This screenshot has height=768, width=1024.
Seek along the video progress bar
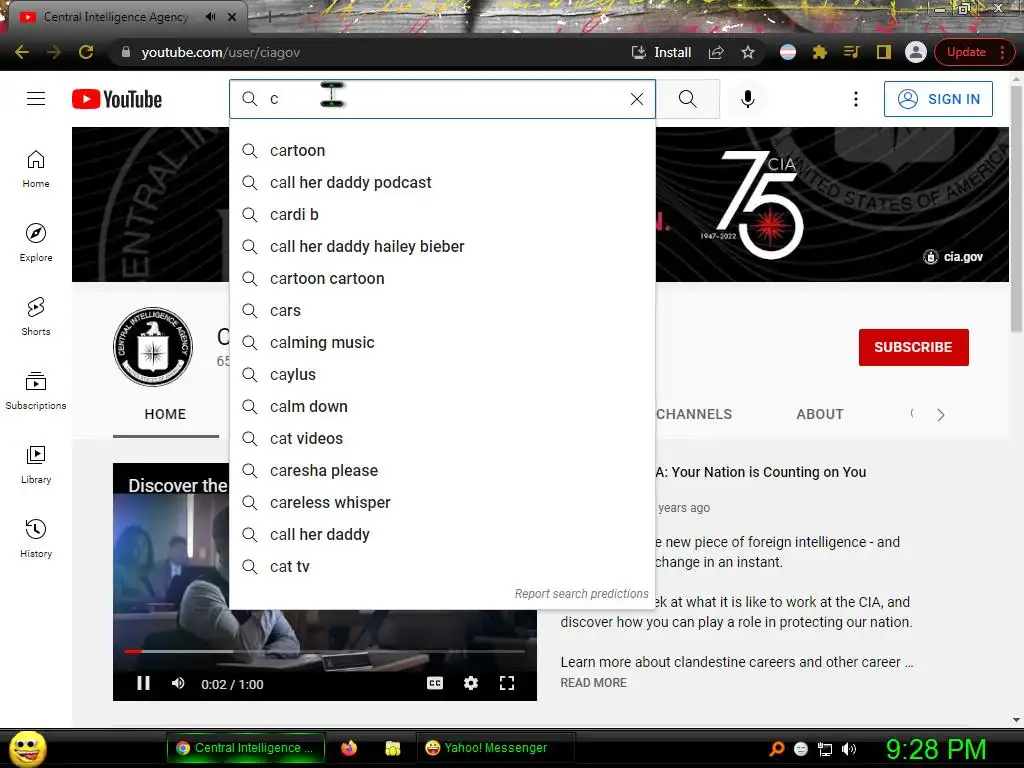[325, 651]
